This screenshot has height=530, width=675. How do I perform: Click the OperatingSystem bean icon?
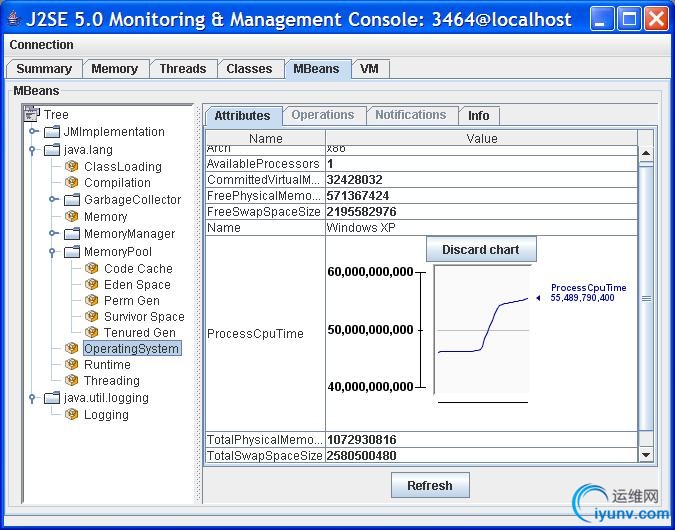pos(71,348)
